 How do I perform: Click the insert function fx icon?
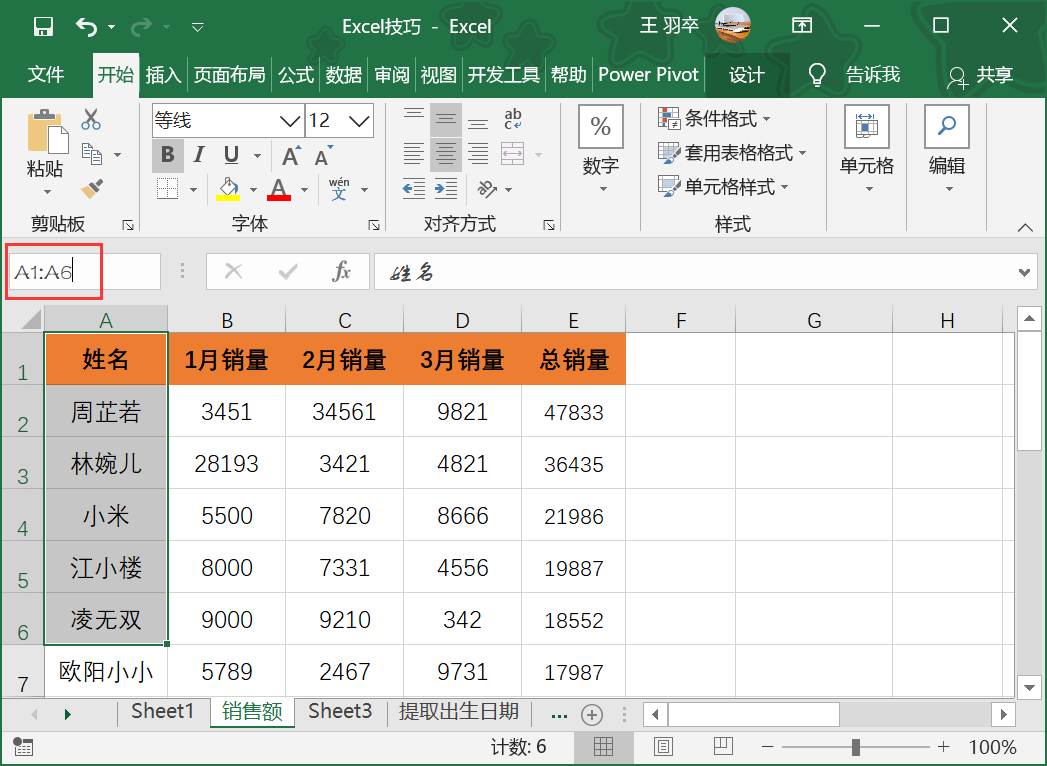click(x=341, y=272)
